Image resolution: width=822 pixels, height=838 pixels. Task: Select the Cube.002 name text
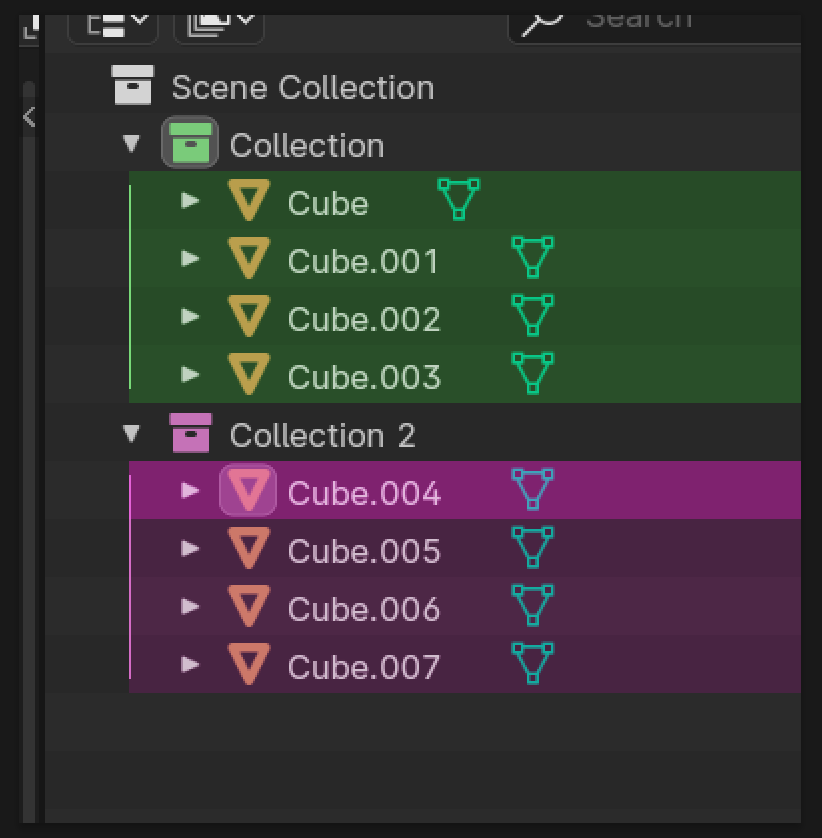pos(363,319)
